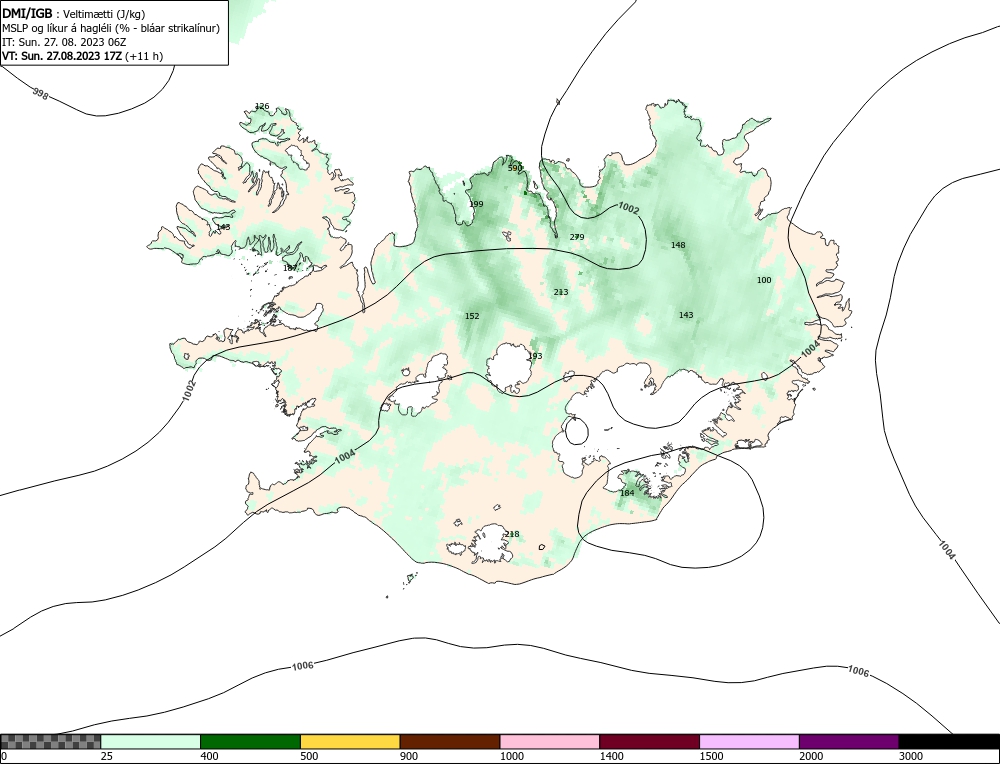Screen dimensions: 1000x764
Task: Pick the dark green 400–500 legend swatch
Action: tap(250, 741)
